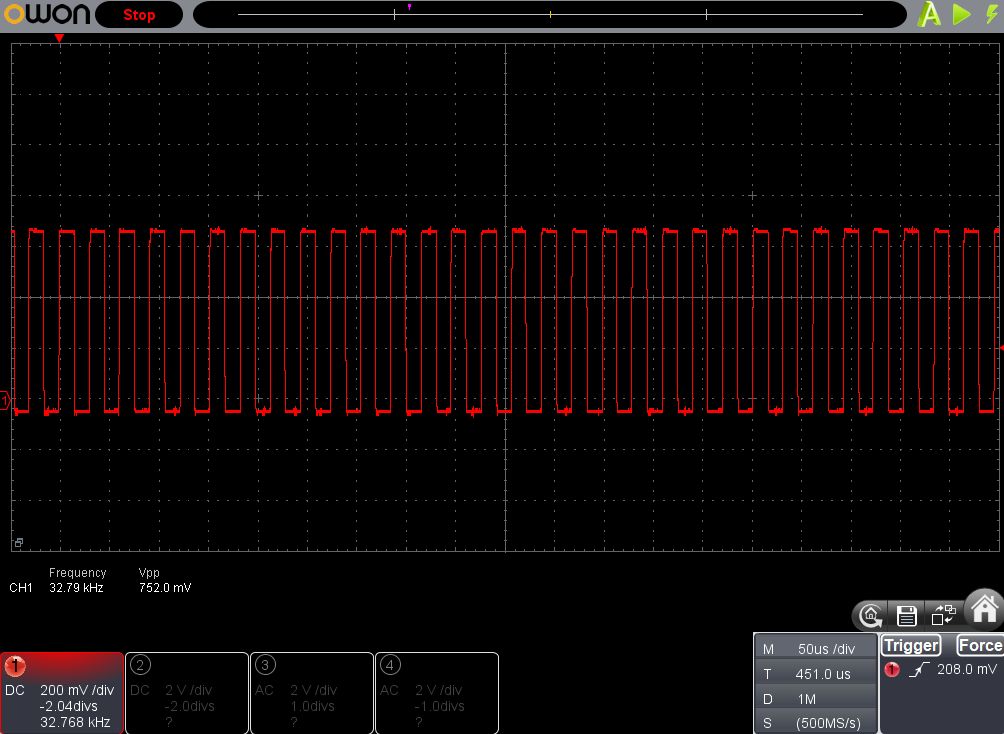
Task: Toggle the channel 2 number button
Action: (140, 665)
